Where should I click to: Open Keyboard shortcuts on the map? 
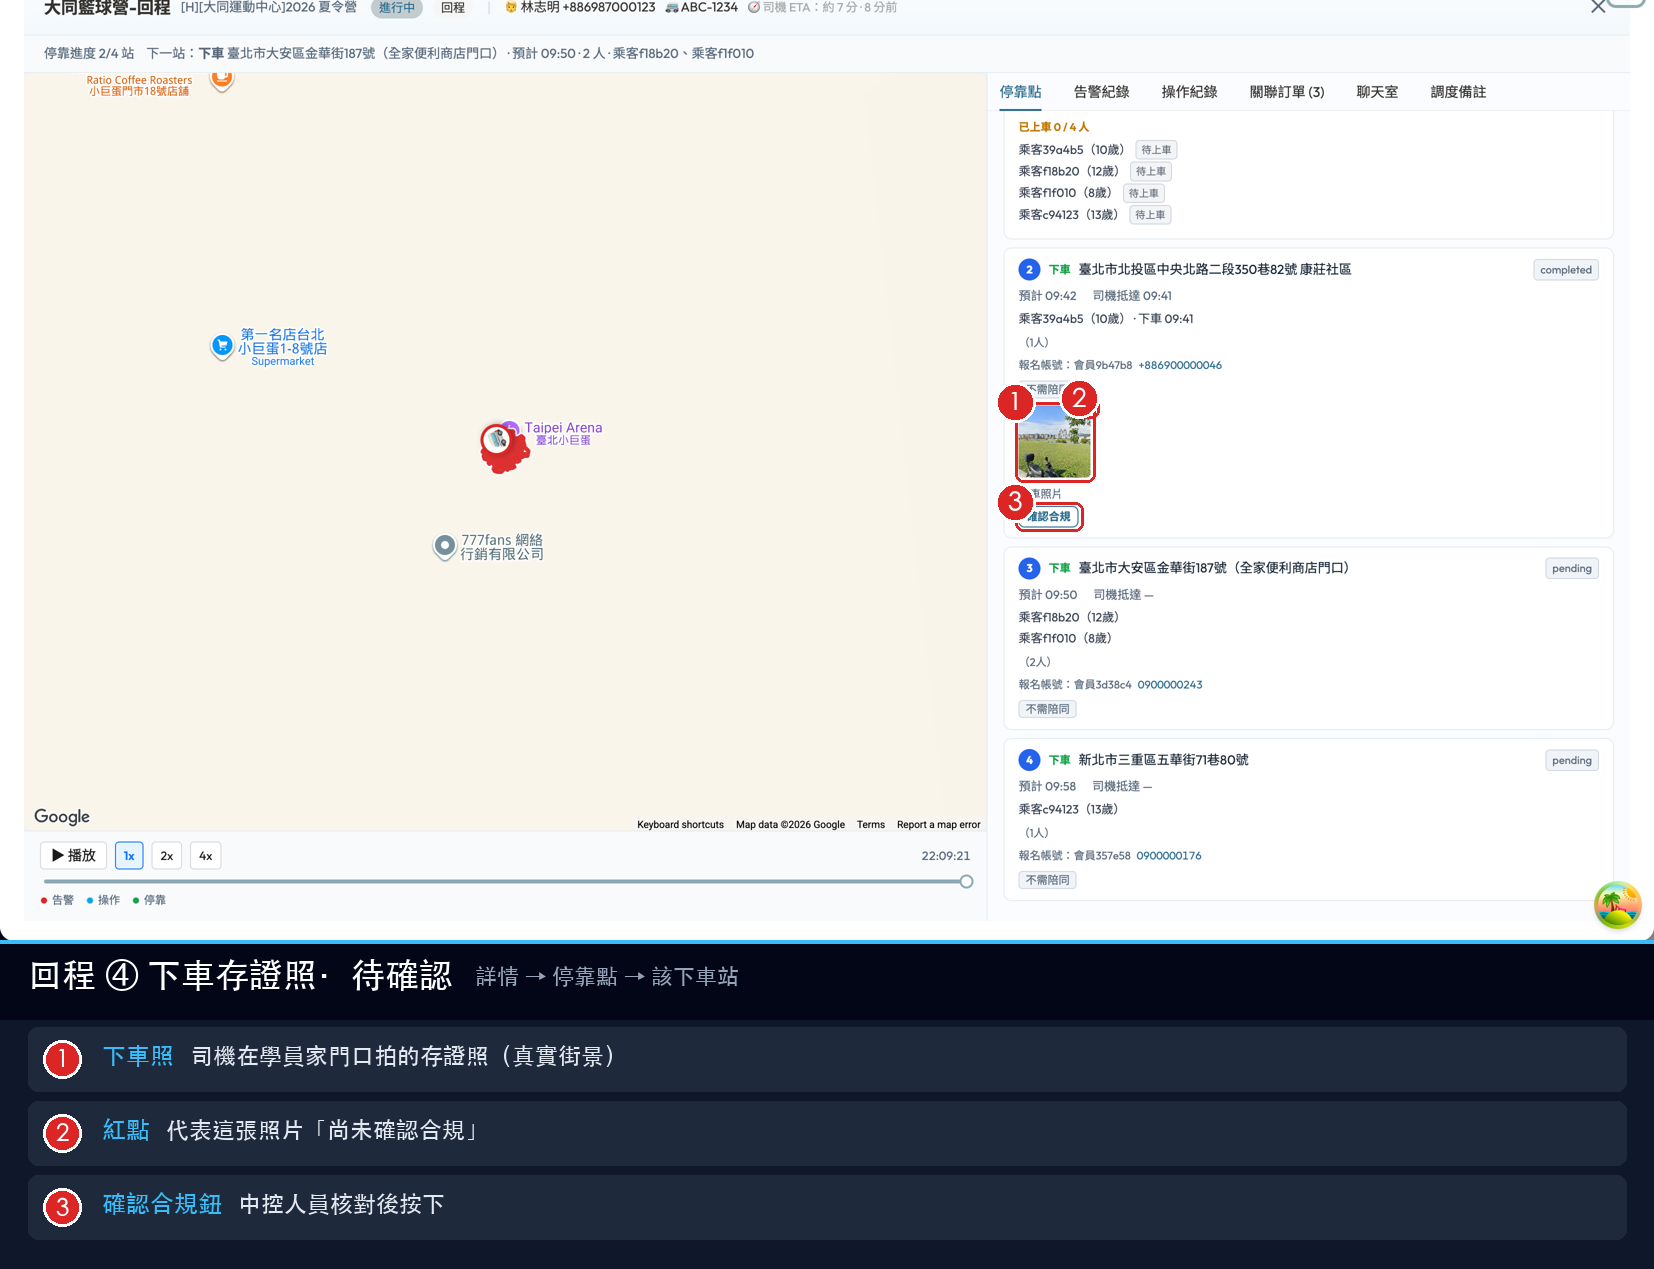(680, 825)
